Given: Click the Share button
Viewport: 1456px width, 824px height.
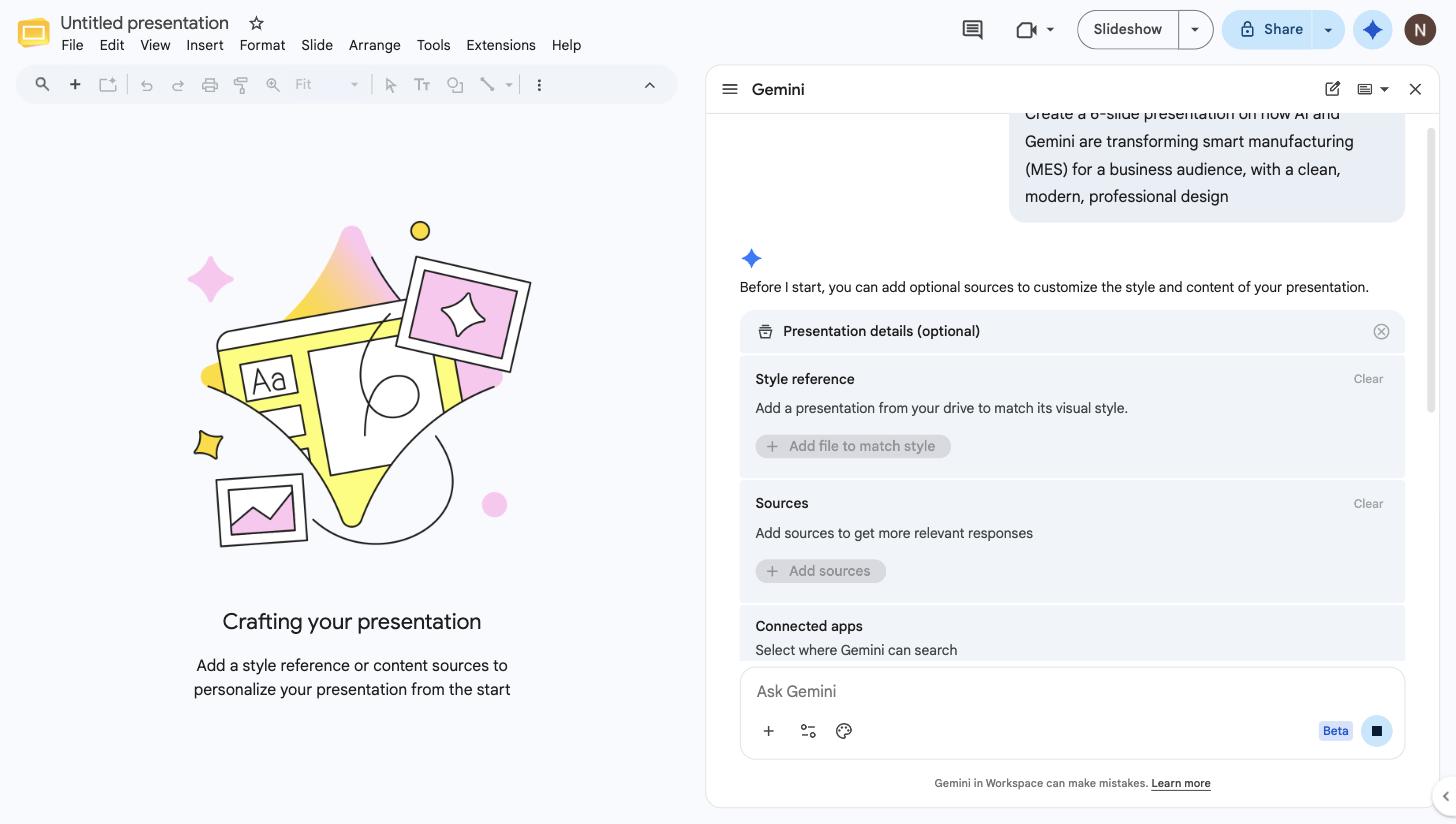Looking at the screenshot, I should coord(1268,30).
